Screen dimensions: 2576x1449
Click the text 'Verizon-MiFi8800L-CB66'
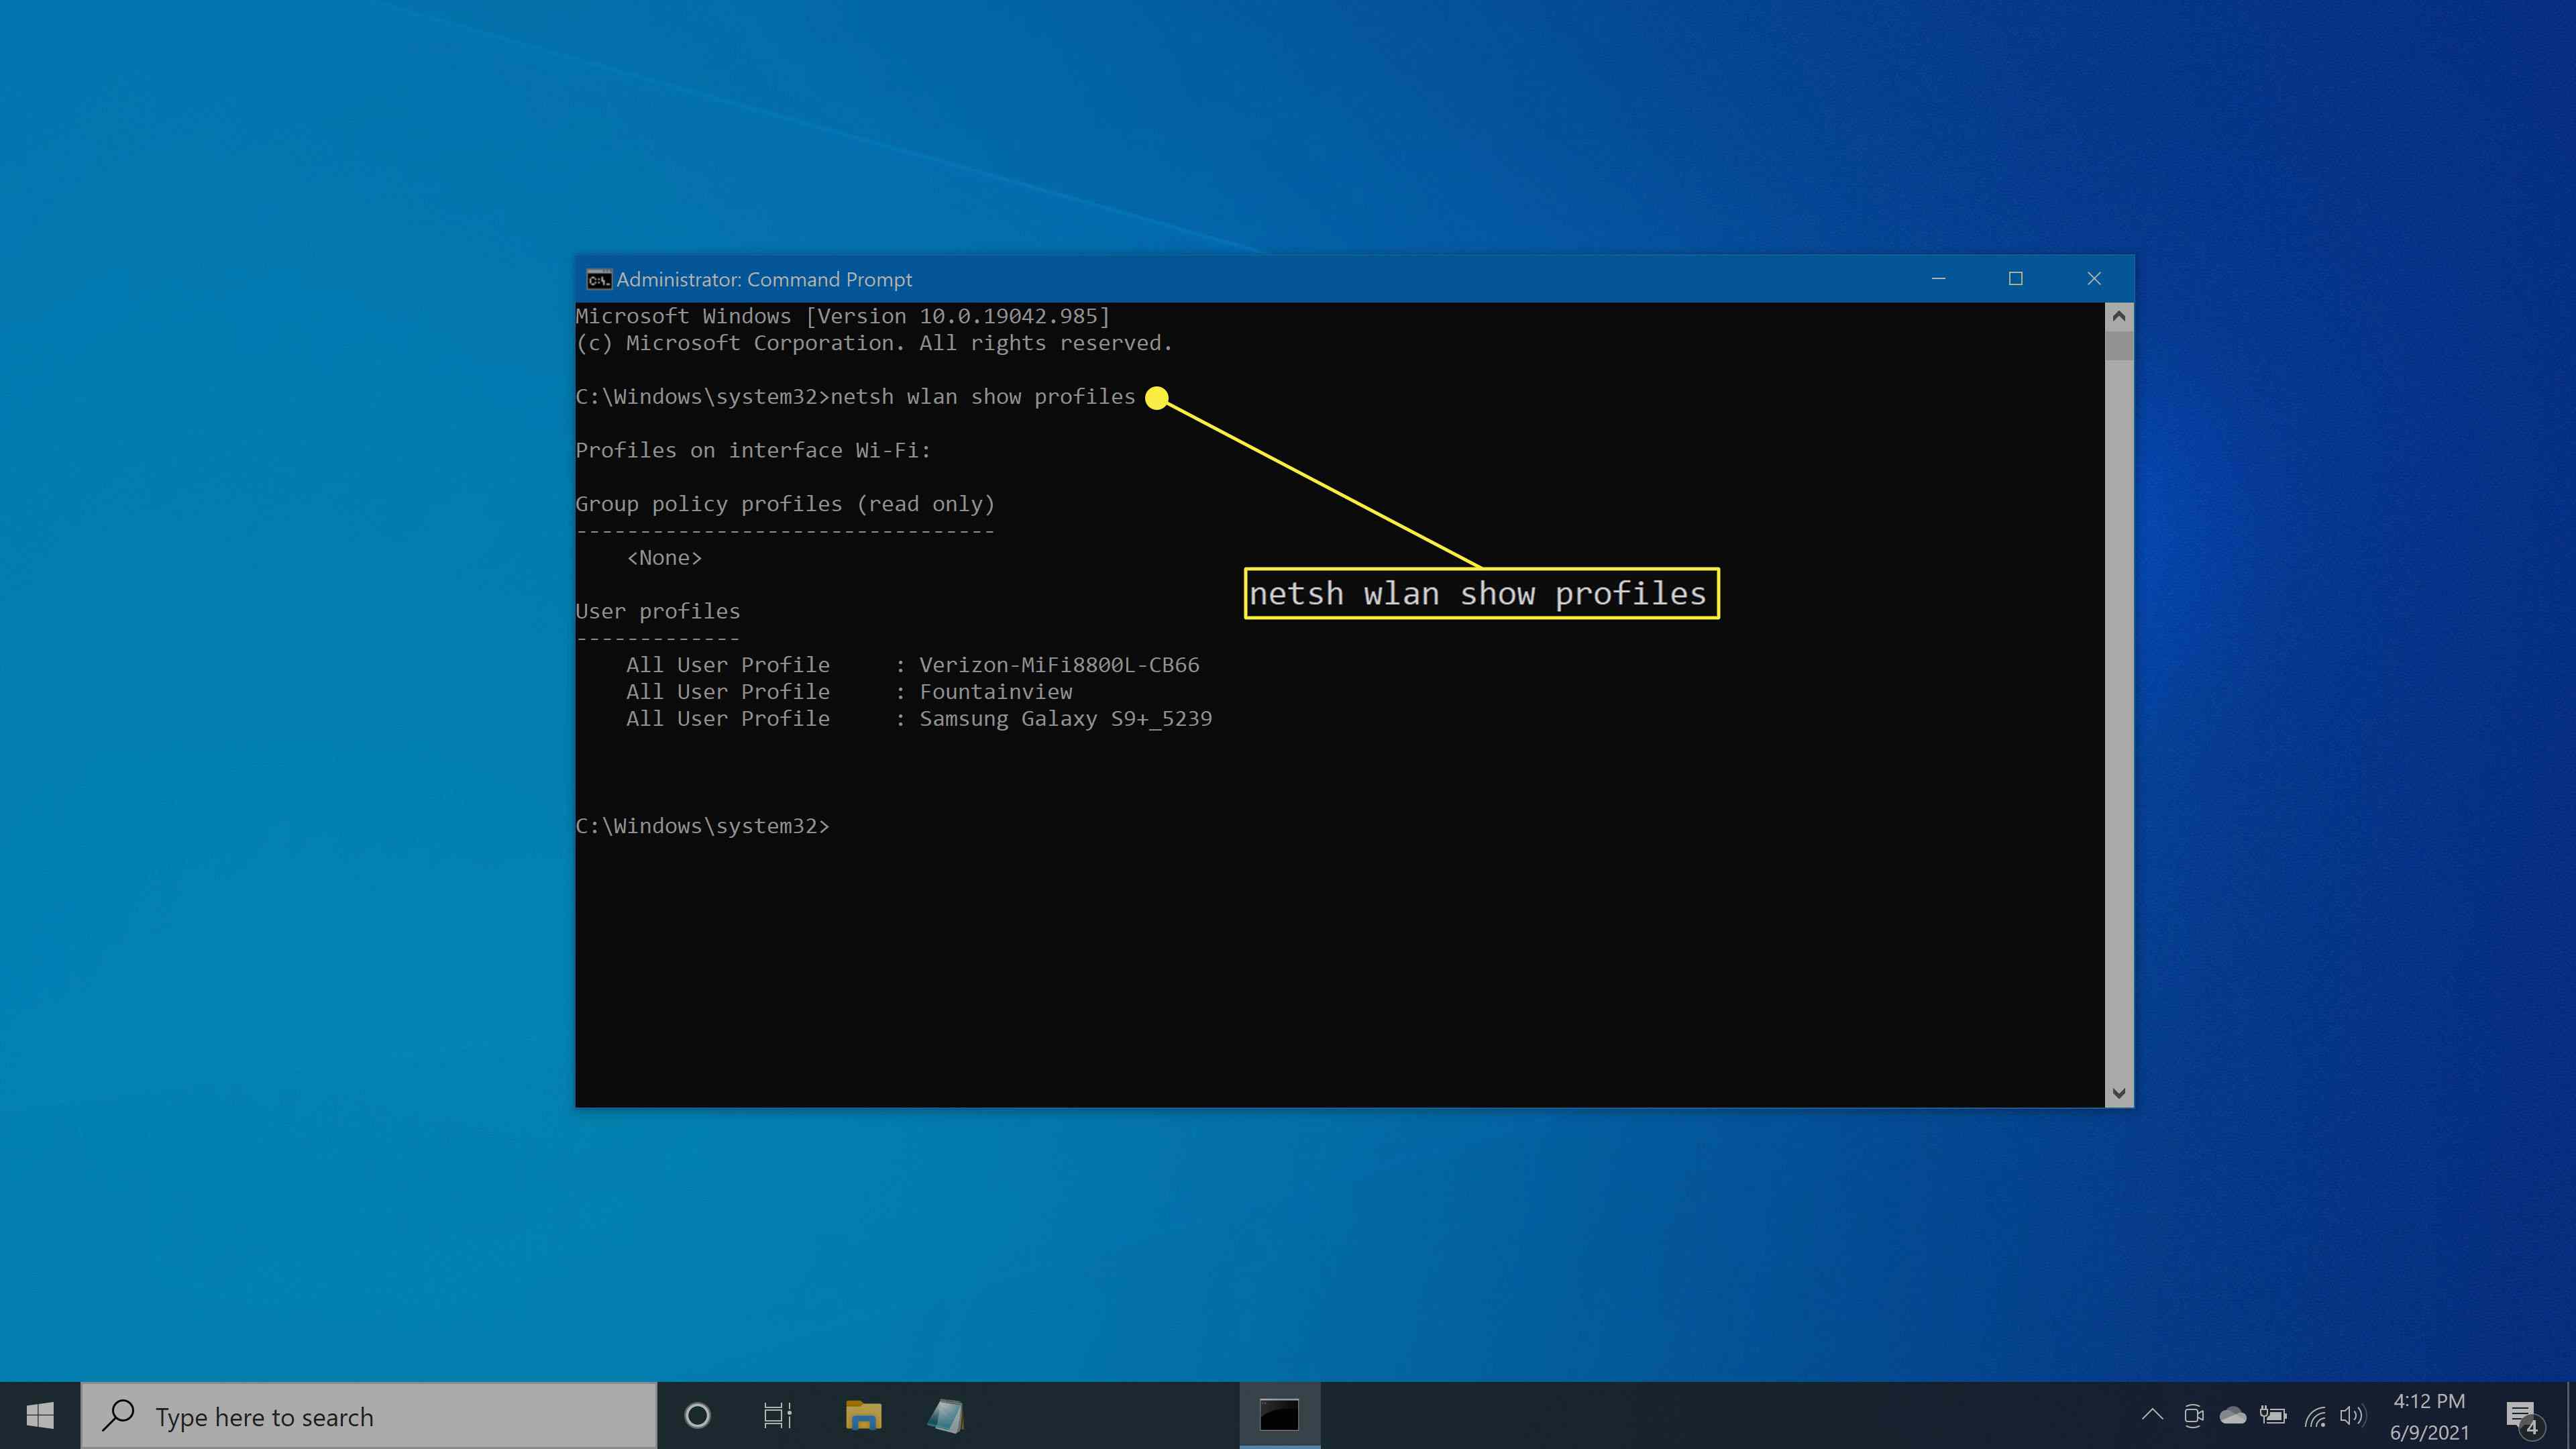tap(1059, 665)
